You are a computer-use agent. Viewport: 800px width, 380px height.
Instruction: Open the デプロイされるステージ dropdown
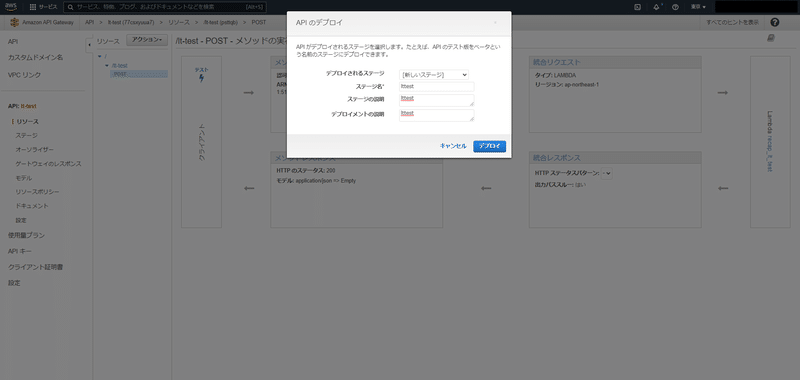click(434, 74)
